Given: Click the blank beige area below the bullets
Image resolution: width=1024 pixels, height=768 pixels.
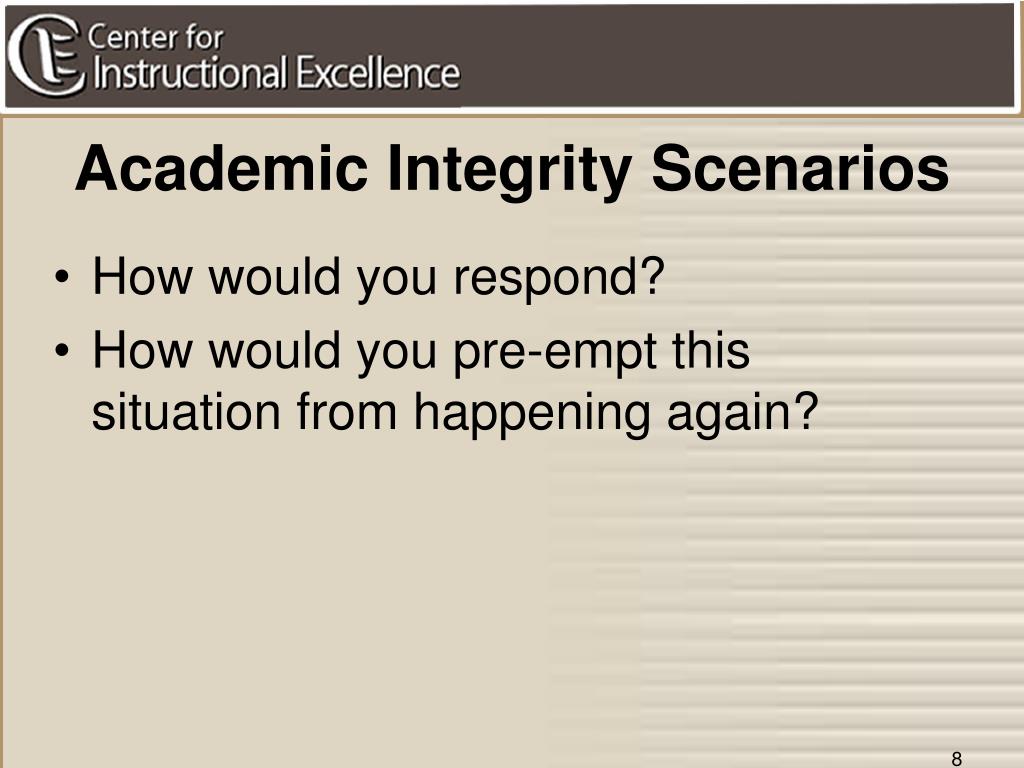Looking at the screenshot, I should (x=294, y=588).
